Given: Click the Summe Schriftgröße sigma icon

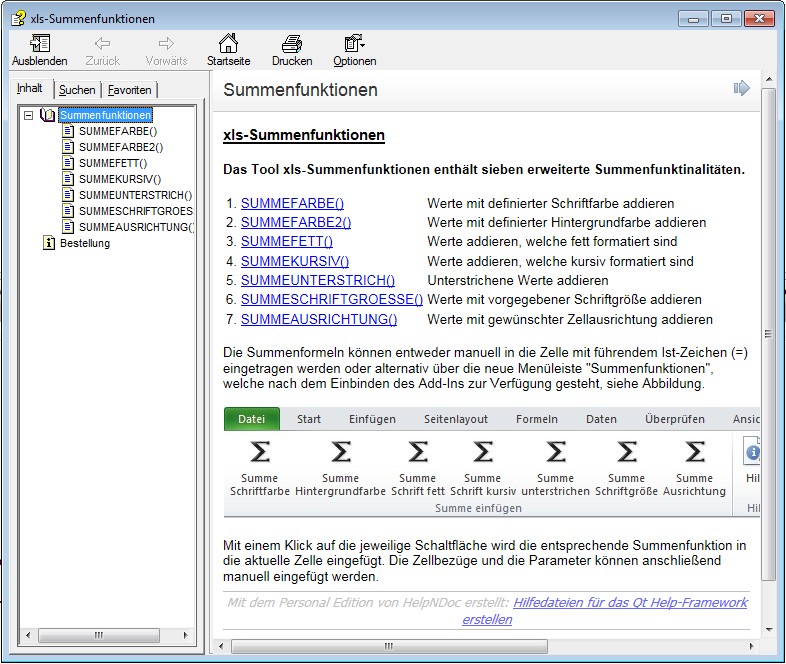Looking at the screenshot, I should 627,452.
